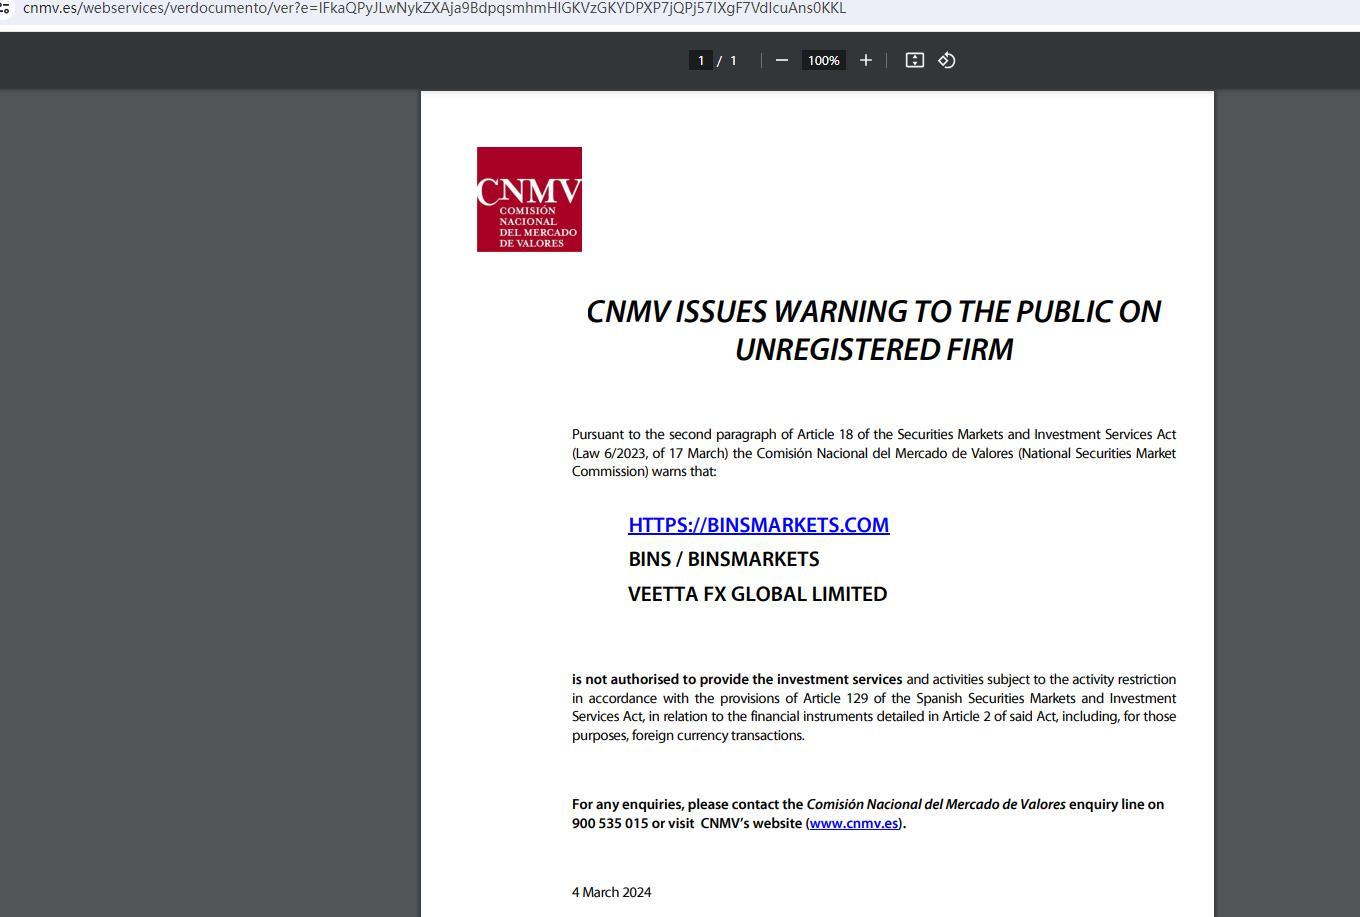1360x917 pixels.
Task: Toggle the fit to page icon
Action: click(x=914, y=61)
